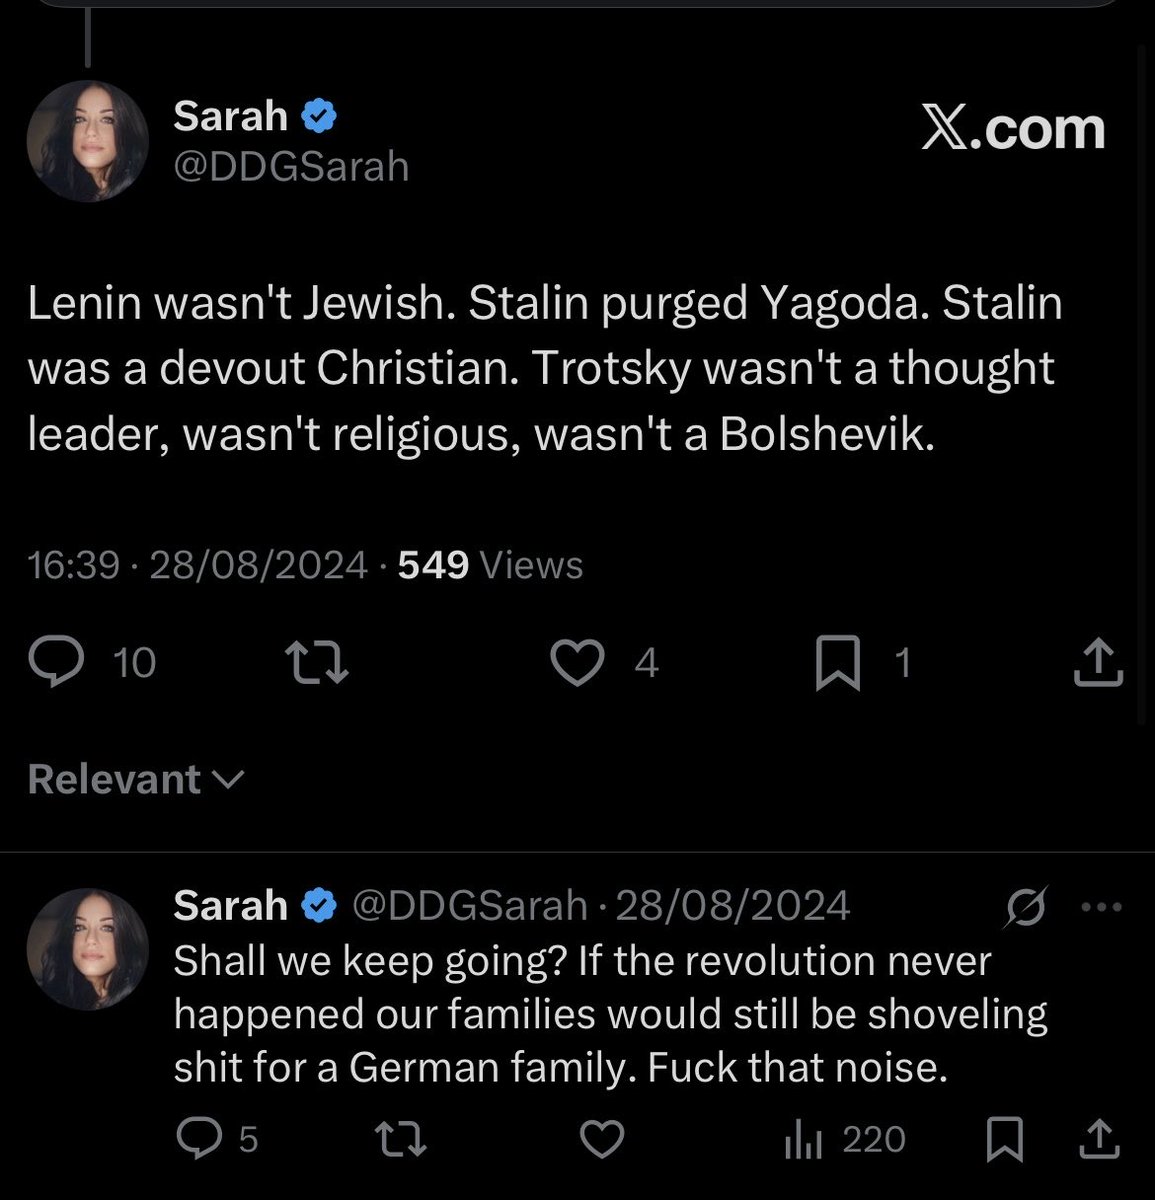Click the Grok icon on reply tweet
This screenshot has height=1200, width=1155.
point(1026,906)
